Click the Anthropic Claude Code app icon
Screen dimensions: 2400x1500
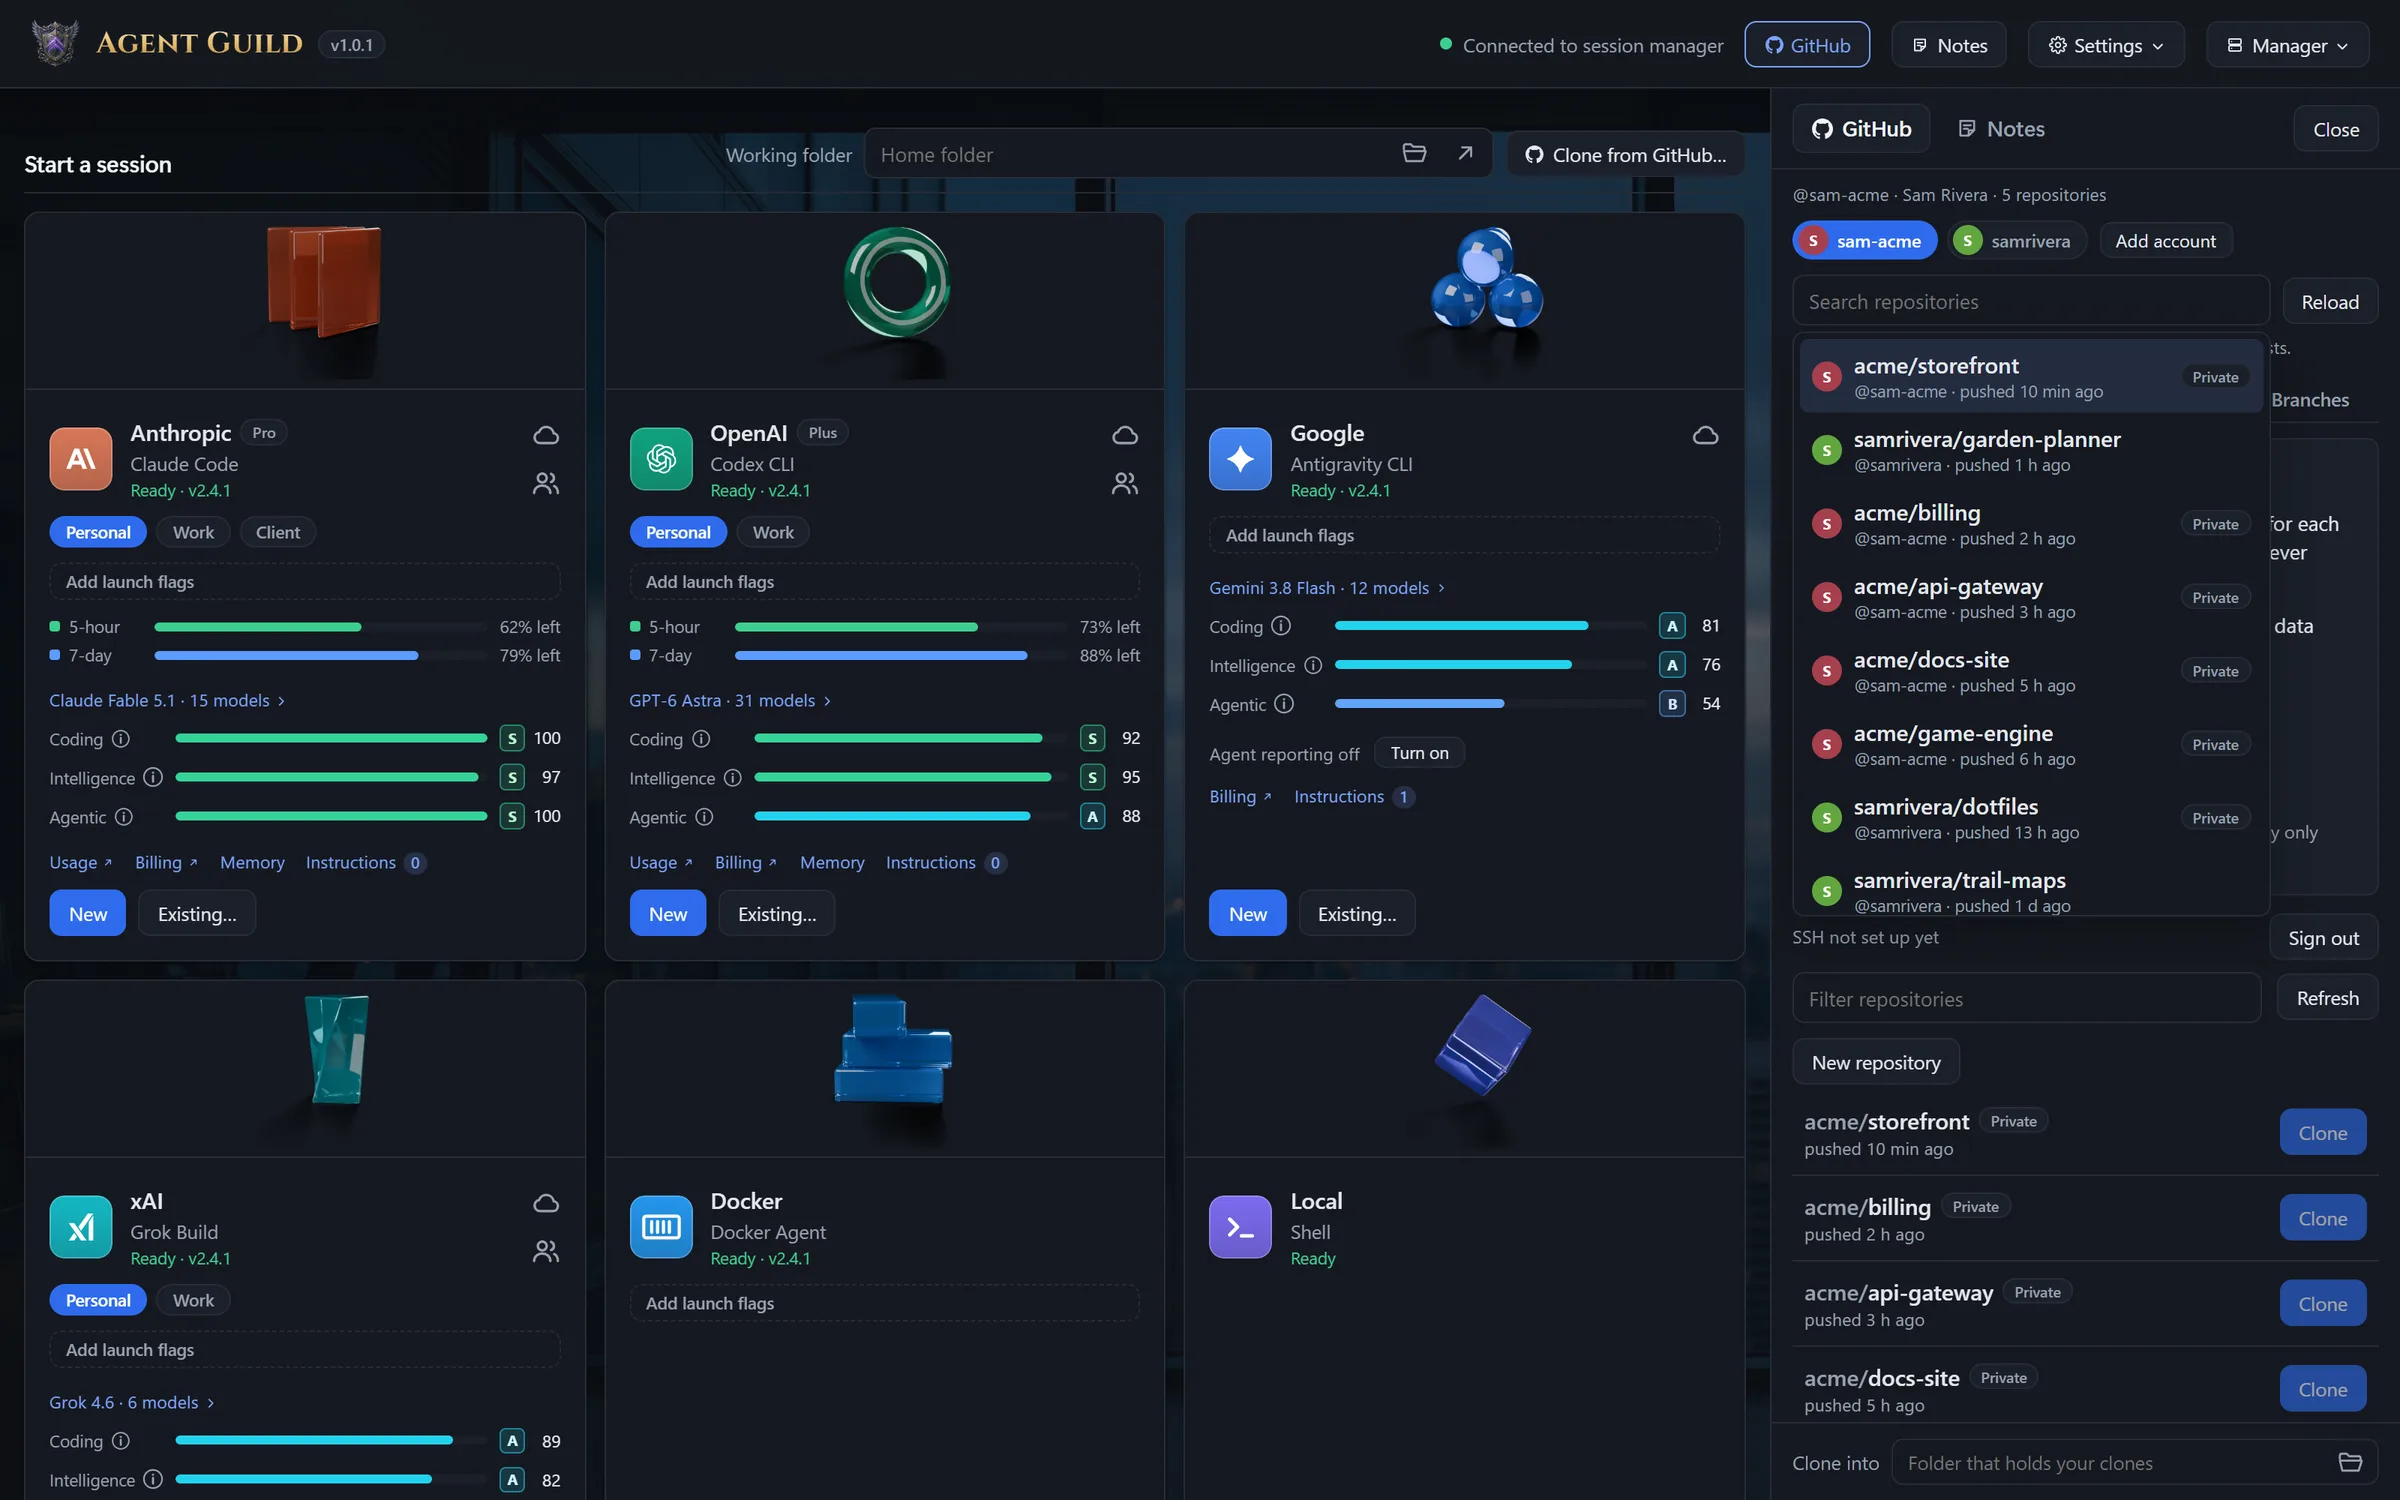[81, 459]
